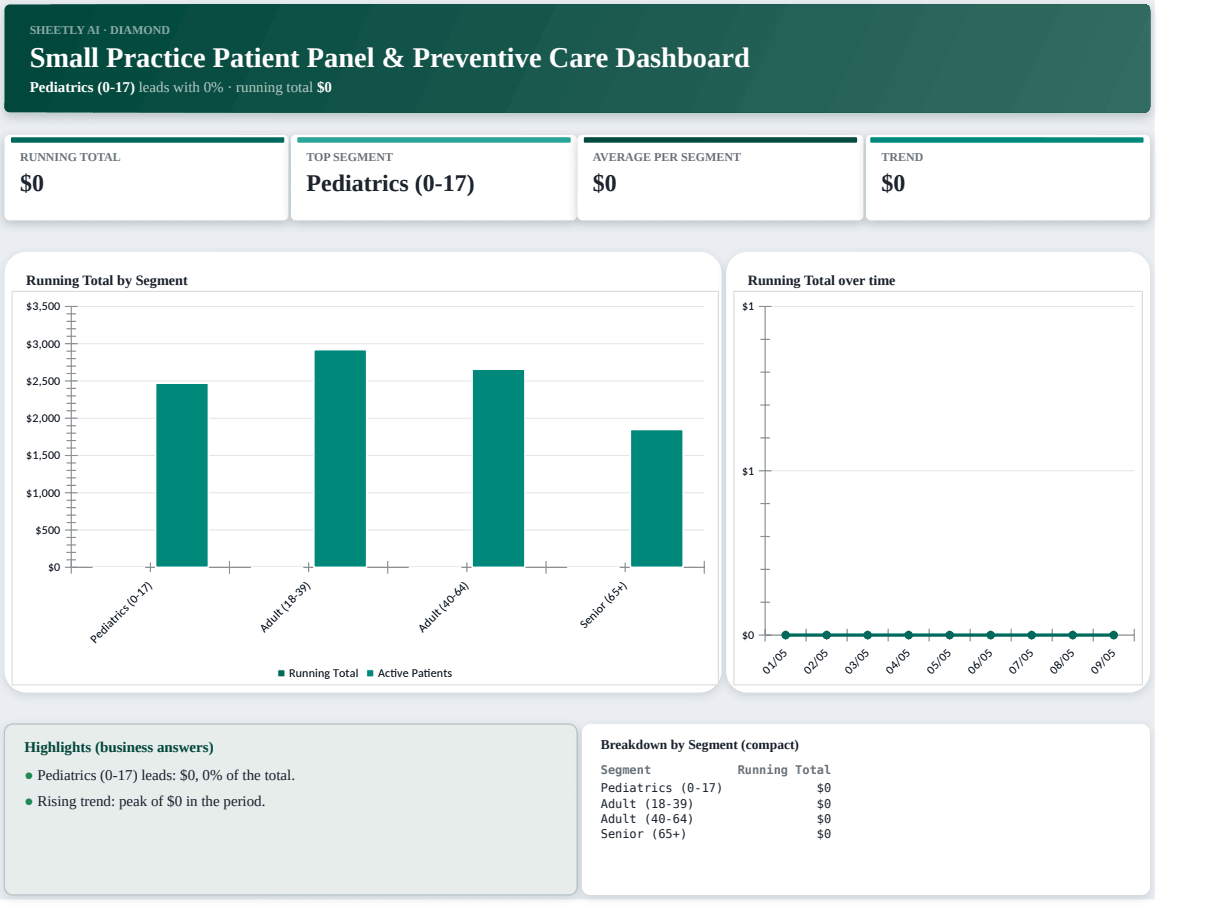This screenshot has height=922, width=1227.
Task: Click the 'Senior (65+)' row in breakdown table
Action: 715,834
